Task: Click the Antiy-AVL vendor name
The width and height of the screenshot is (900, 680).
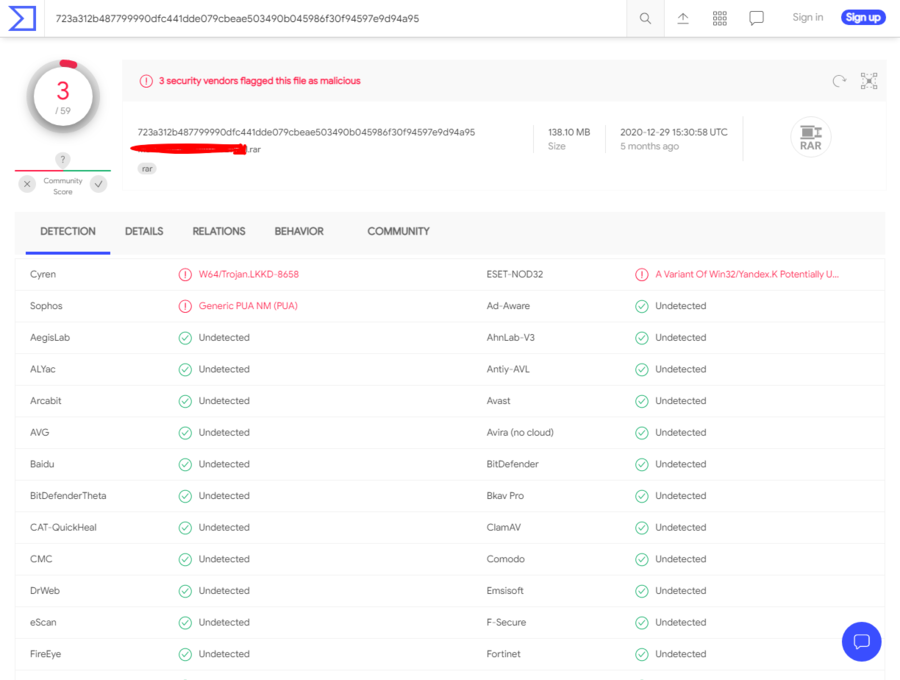Action: click(x=508, y=369)
